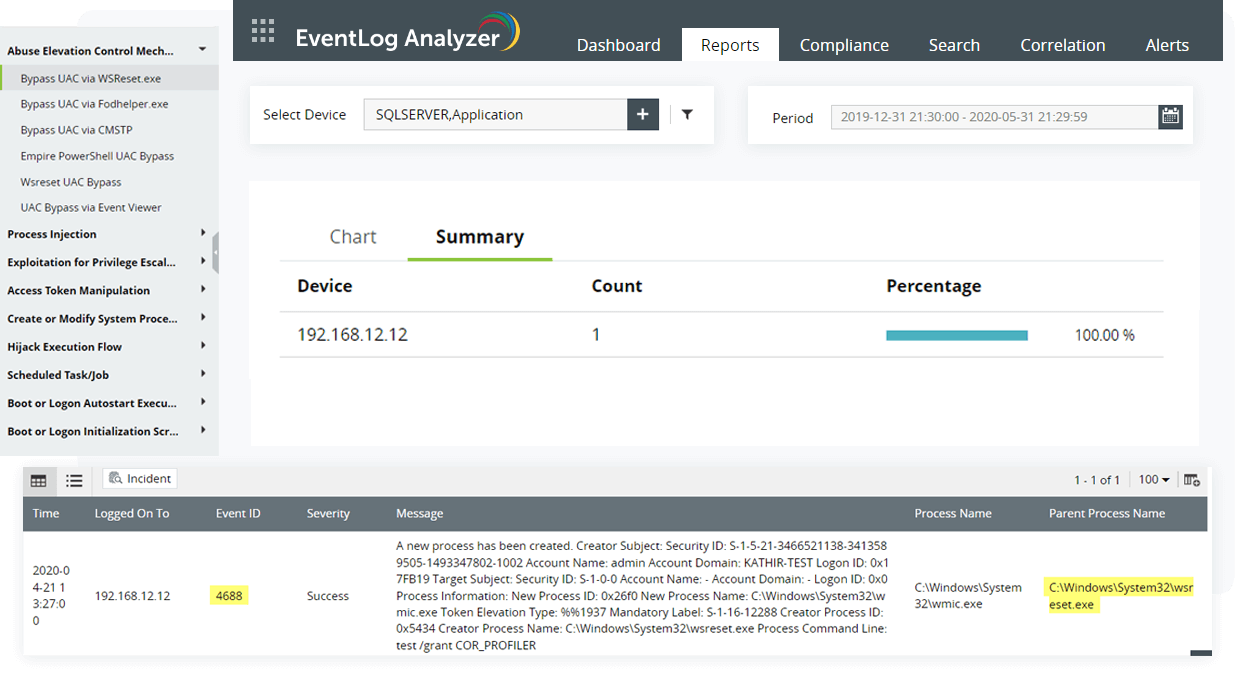Viewport: 1235px width, 673px height.
Task: Switch to the Chart tab
Action: 353,237
